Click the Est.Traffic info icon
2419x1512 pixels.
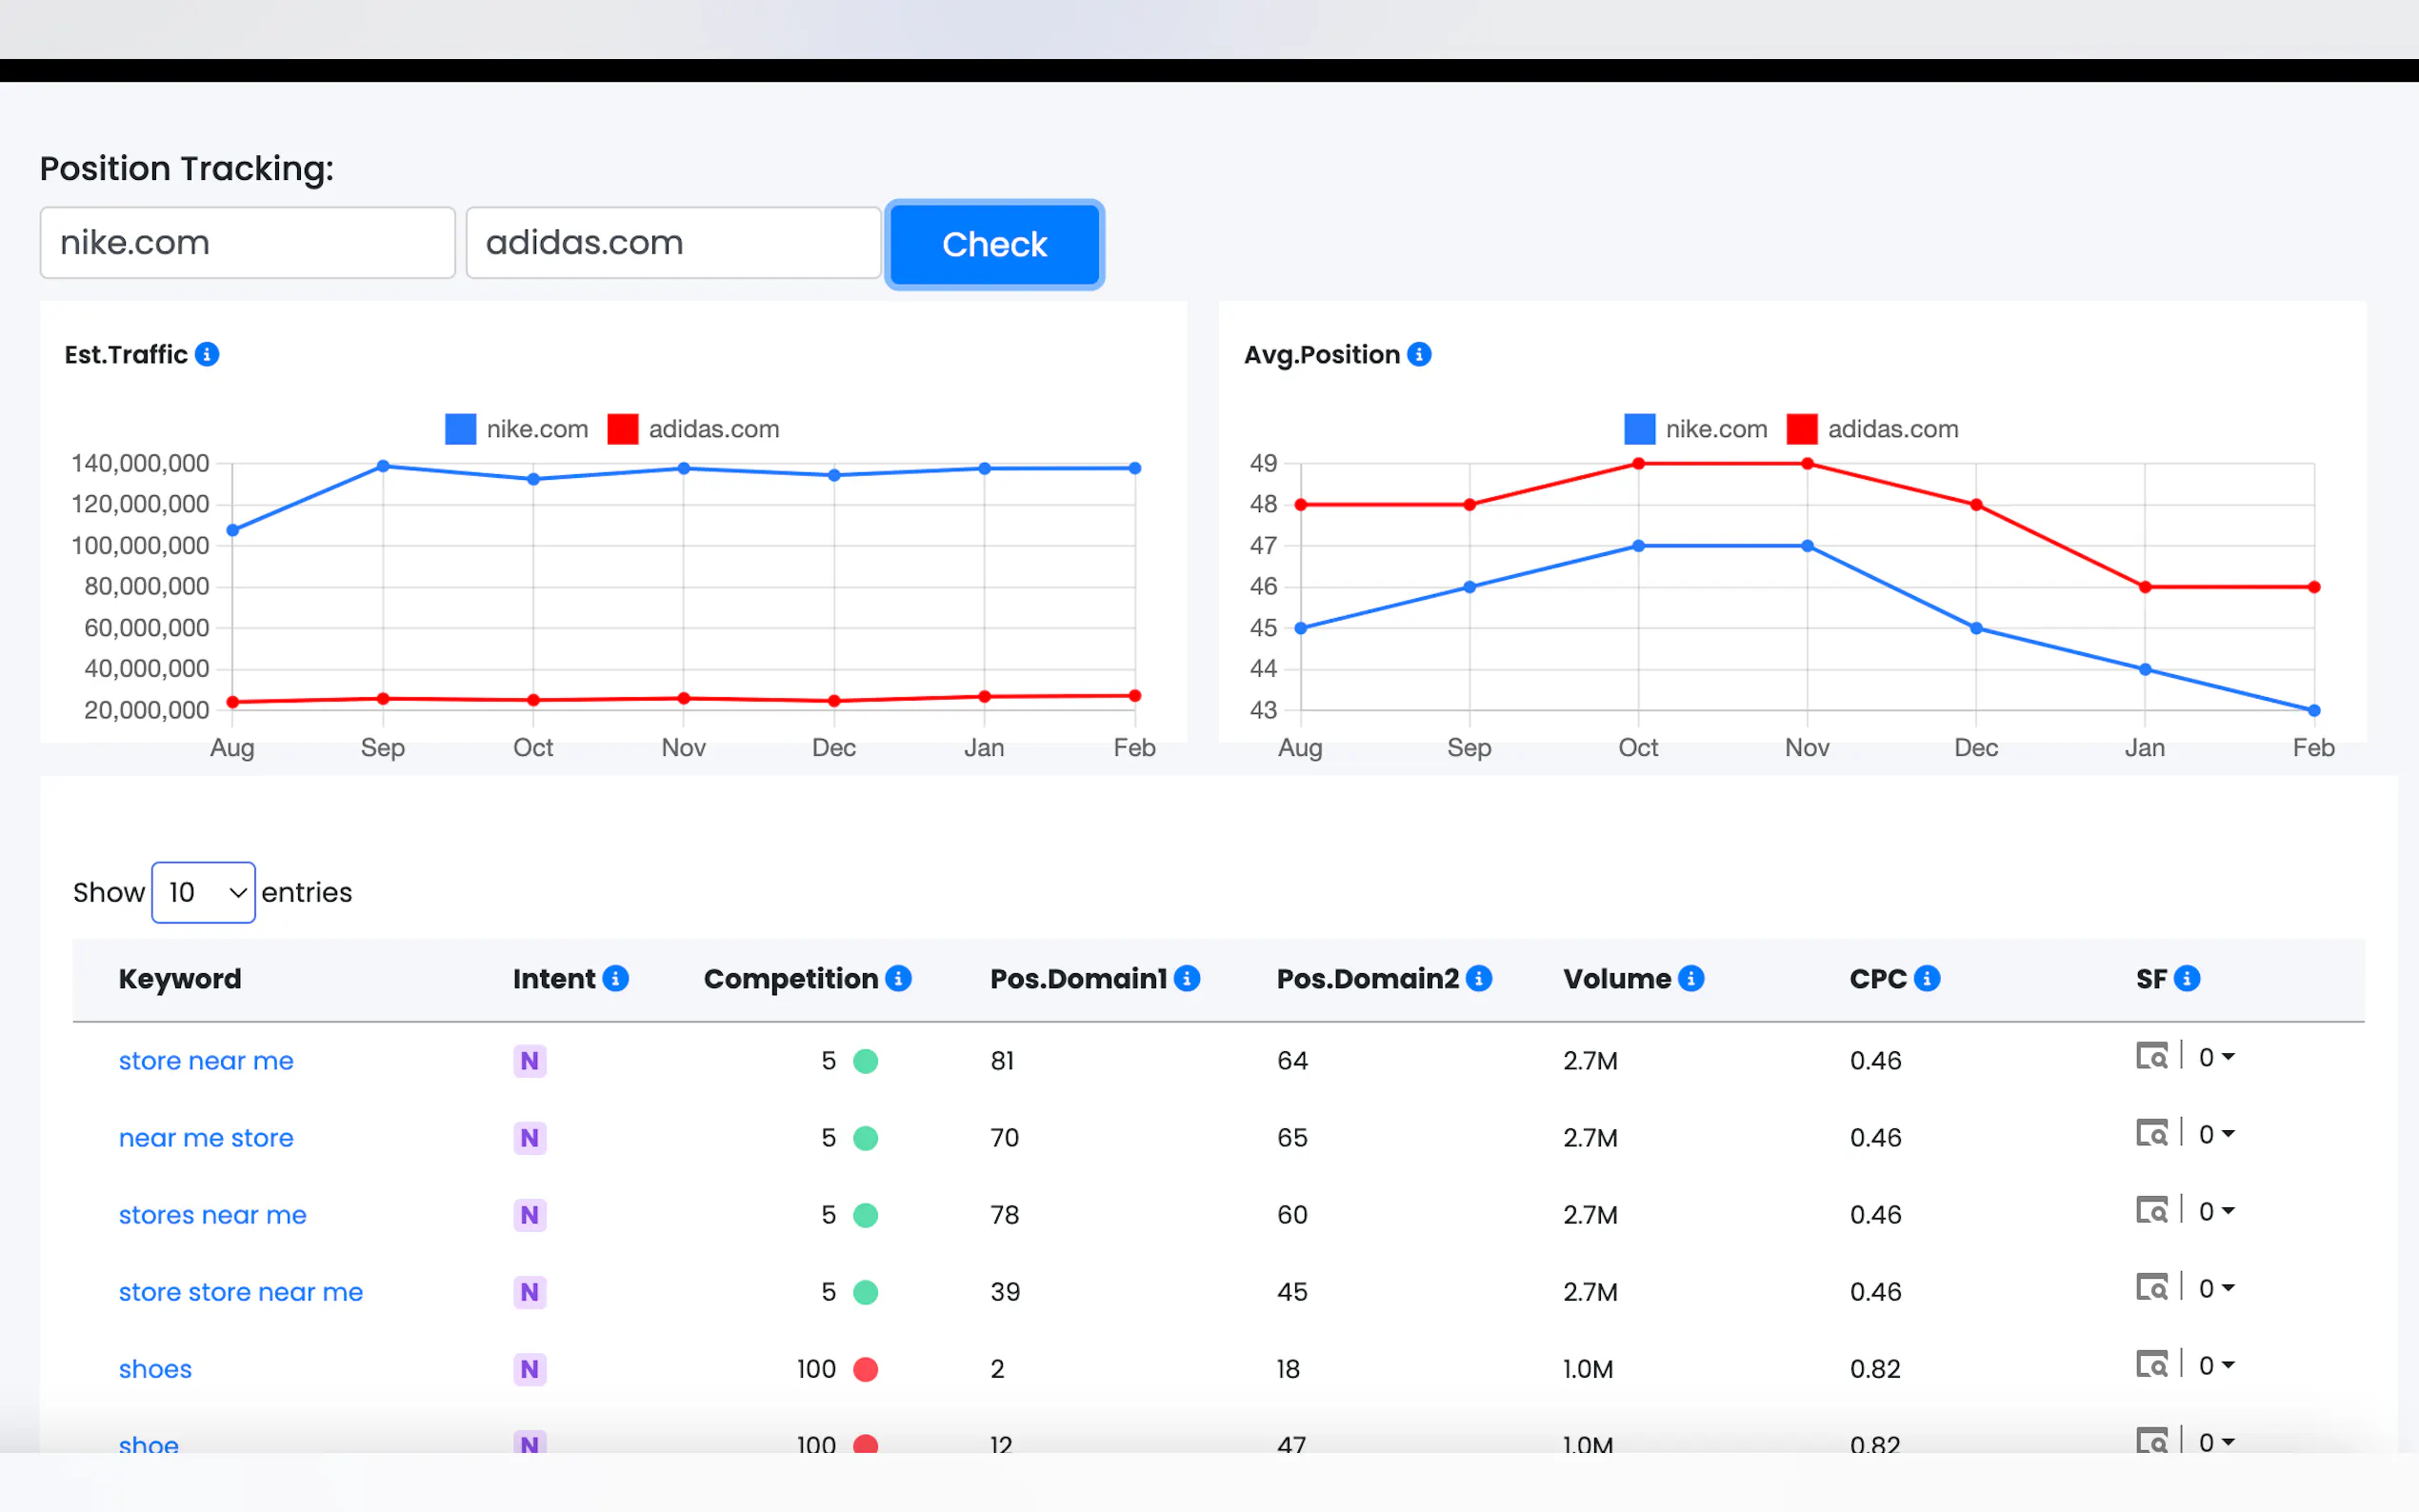207,354
